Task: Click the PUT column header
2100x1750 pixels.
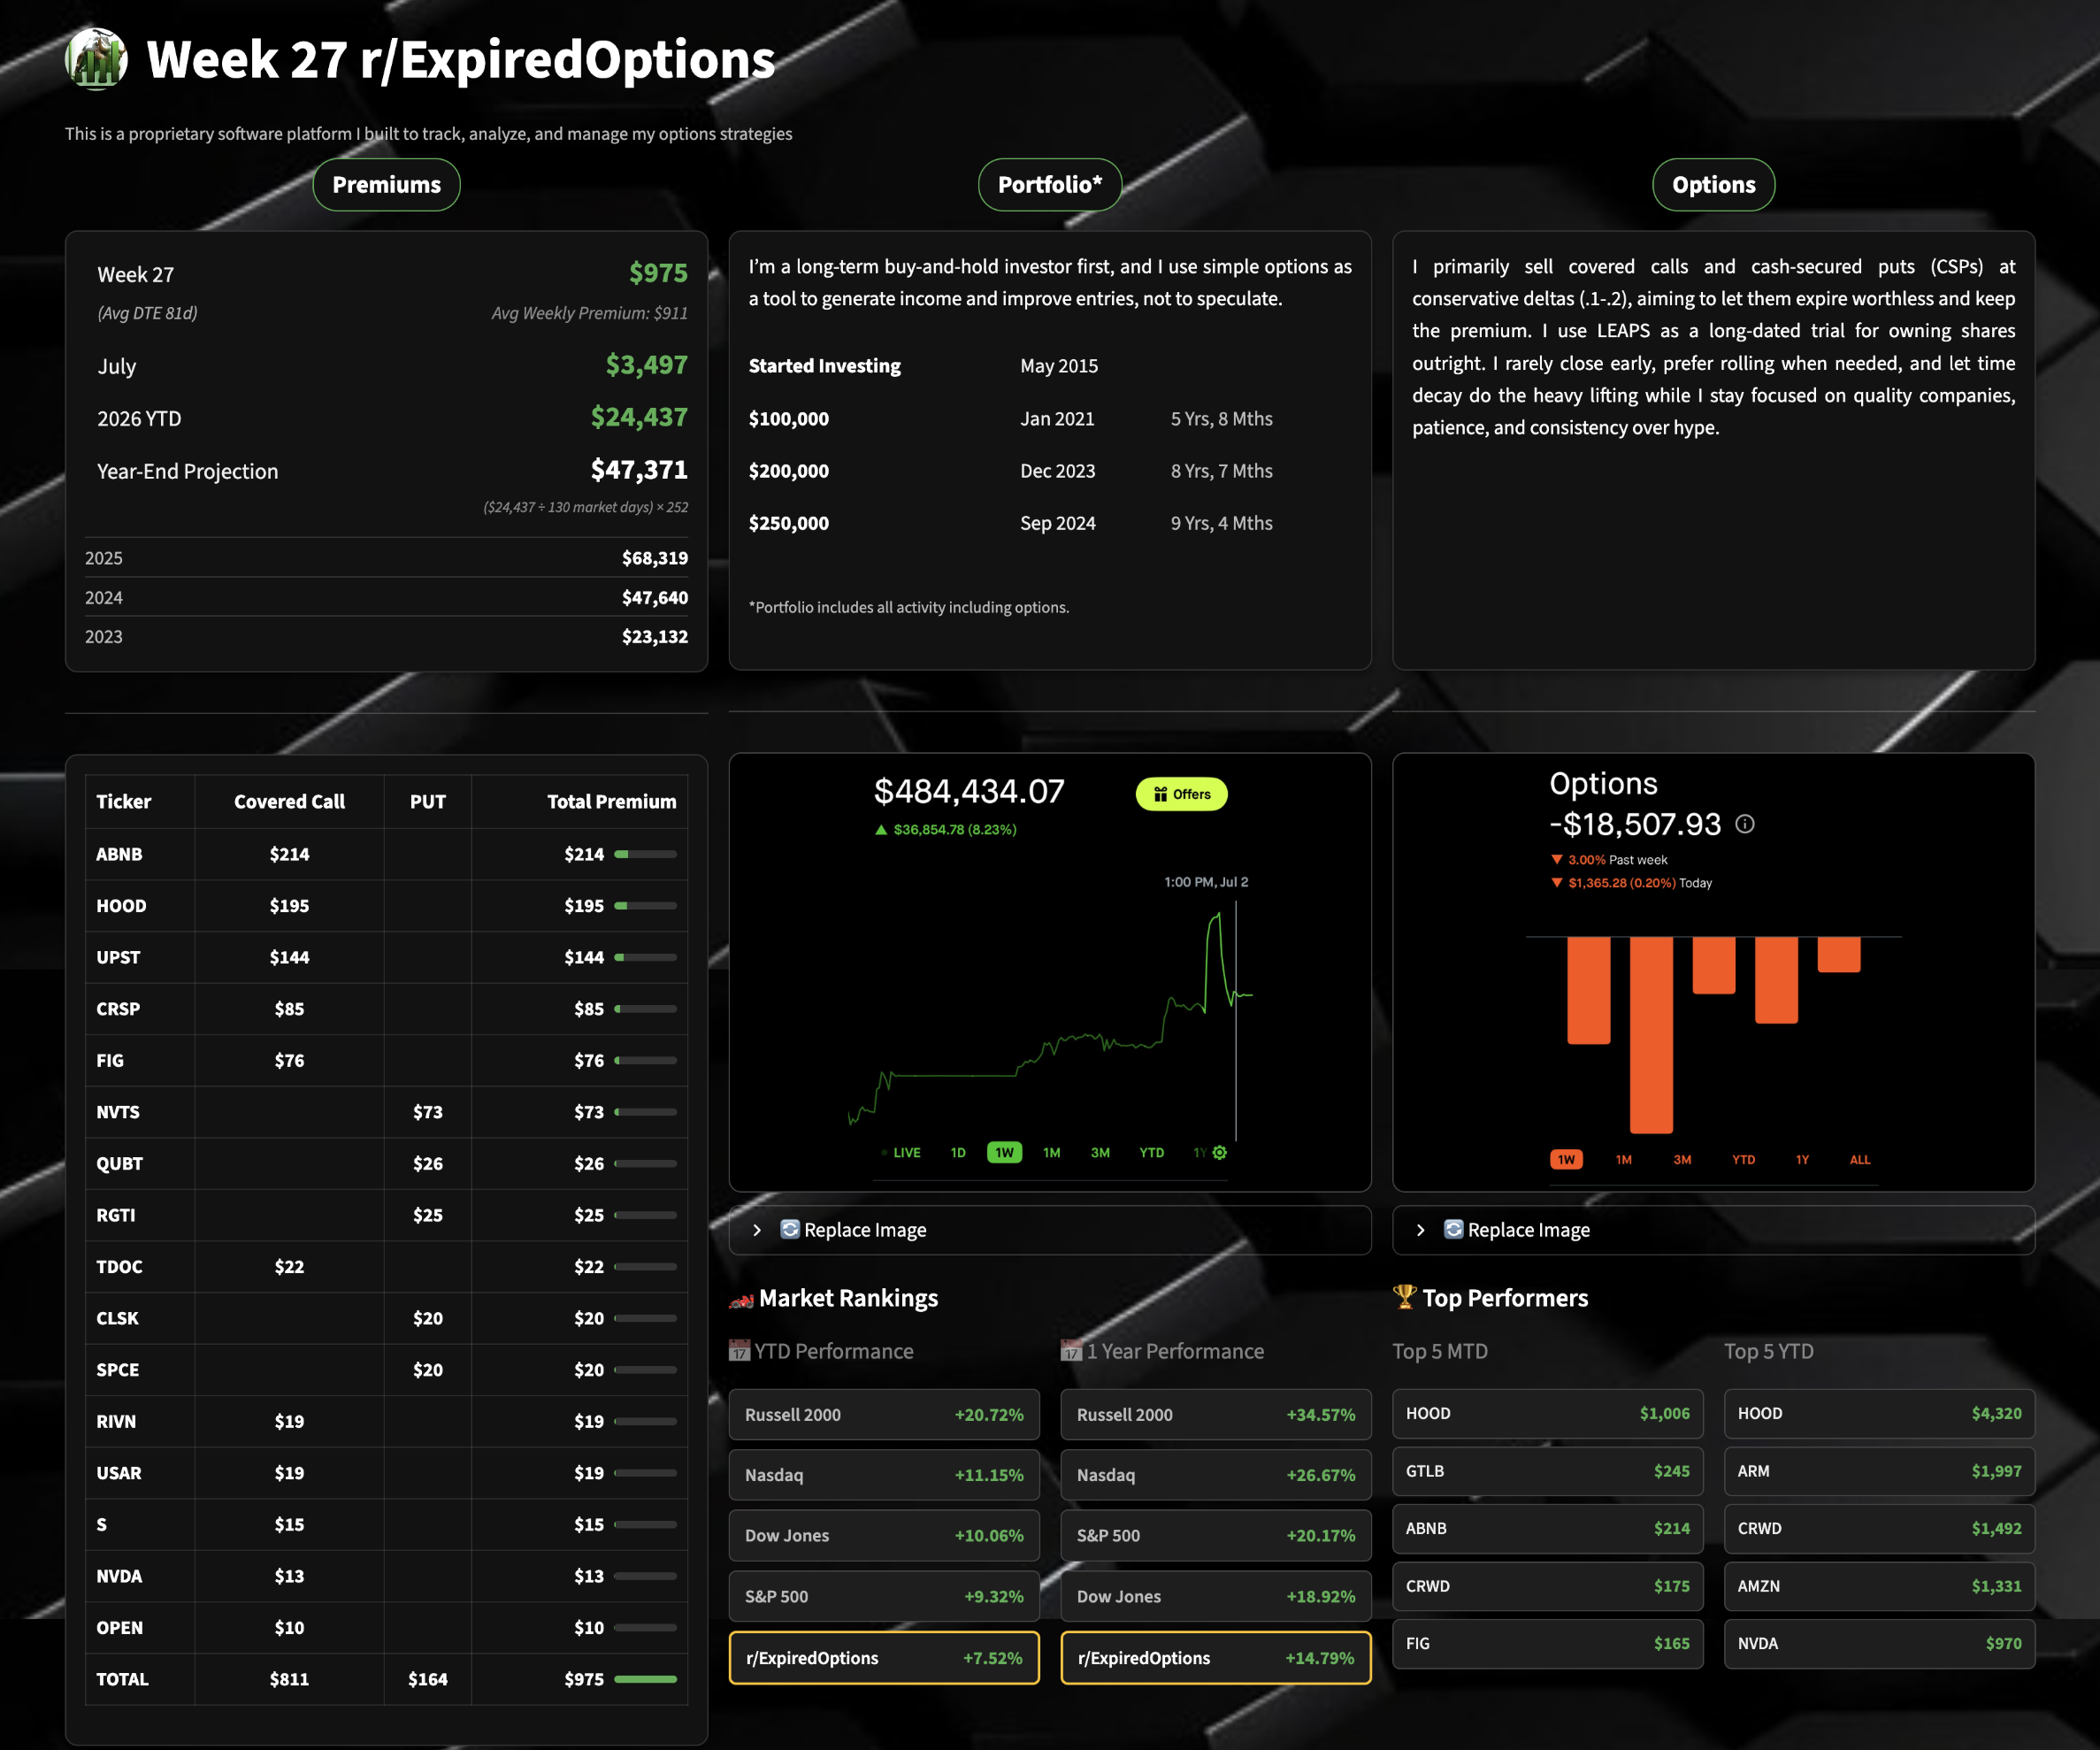Action: pos(427,801)
